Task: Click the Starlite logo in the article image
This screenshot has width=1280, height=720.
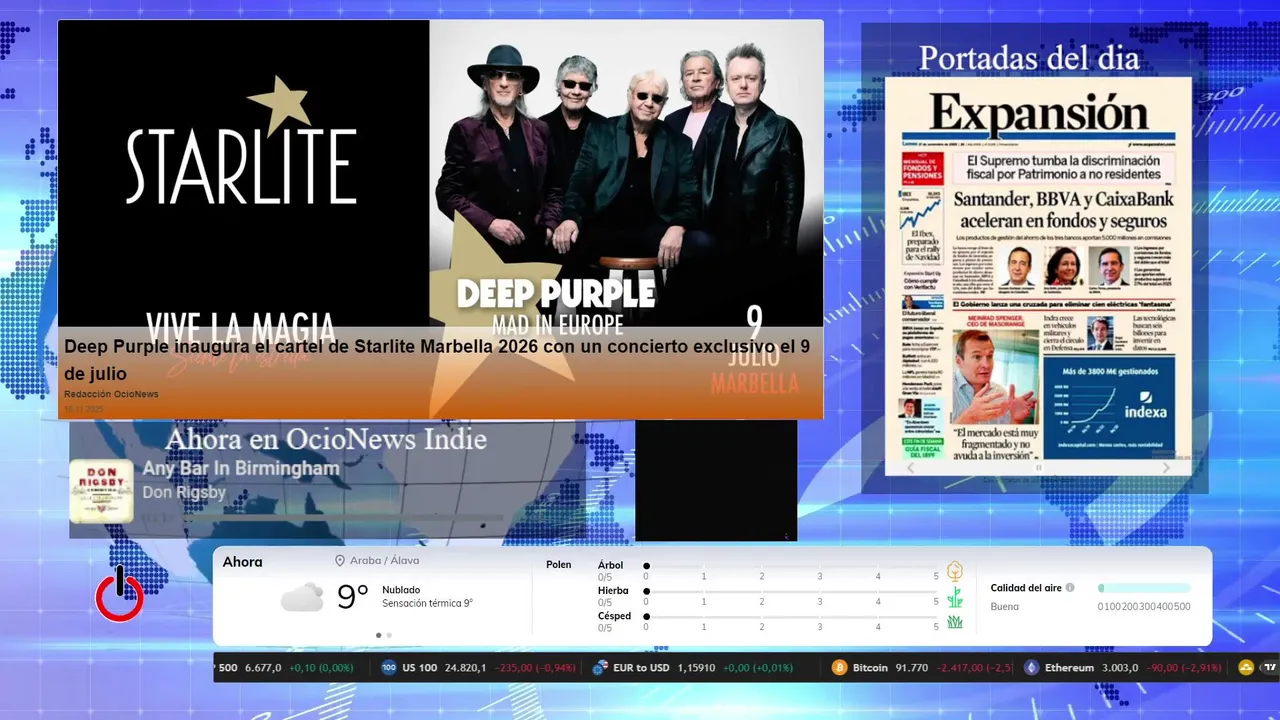Action: pos(241,142)
